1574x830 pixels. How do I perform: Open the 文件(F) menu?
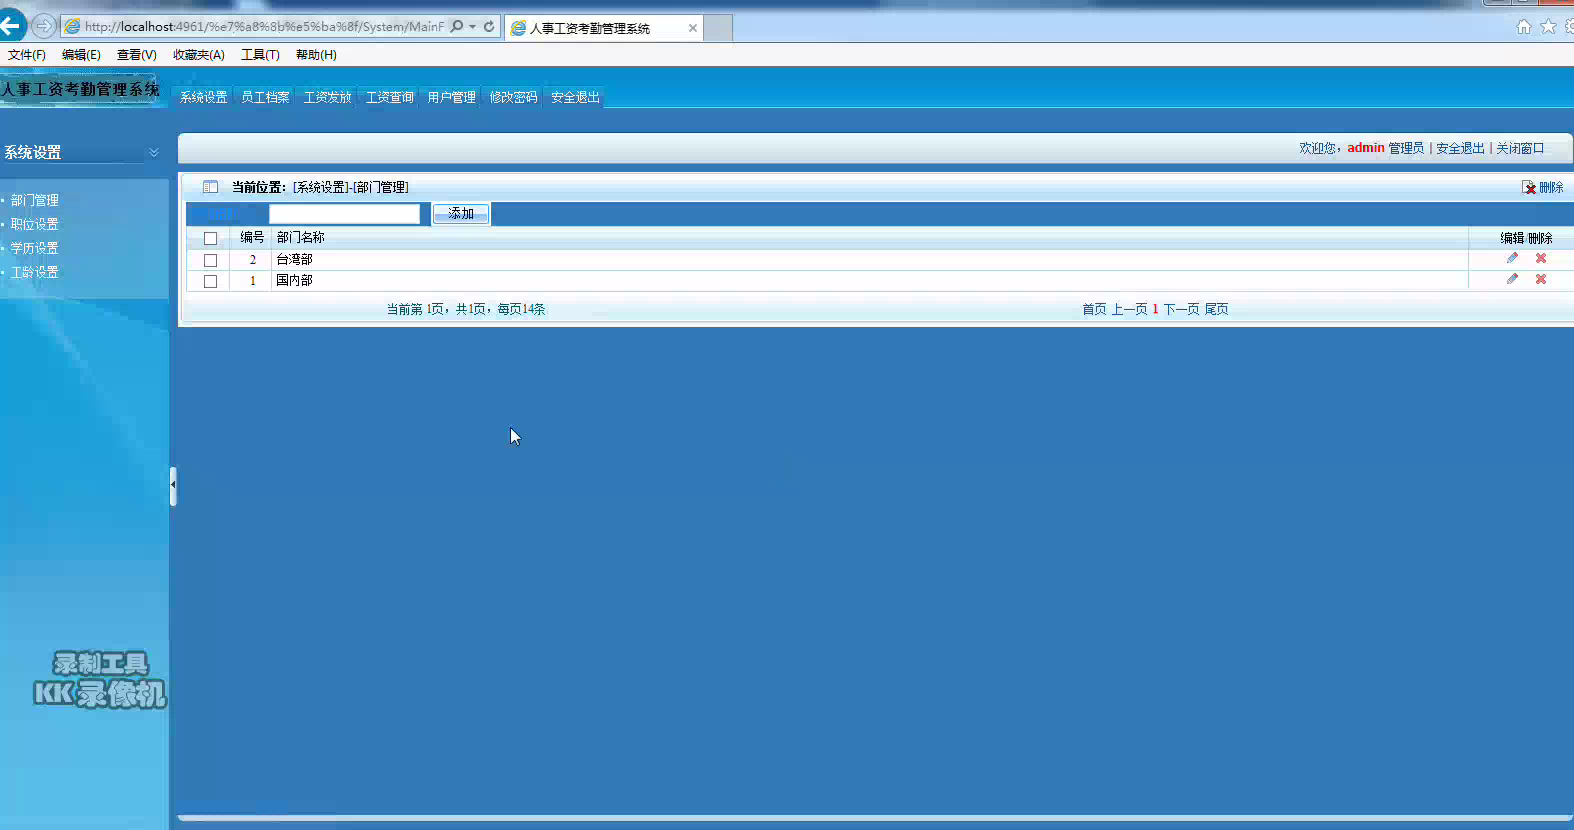pos(27,55)
